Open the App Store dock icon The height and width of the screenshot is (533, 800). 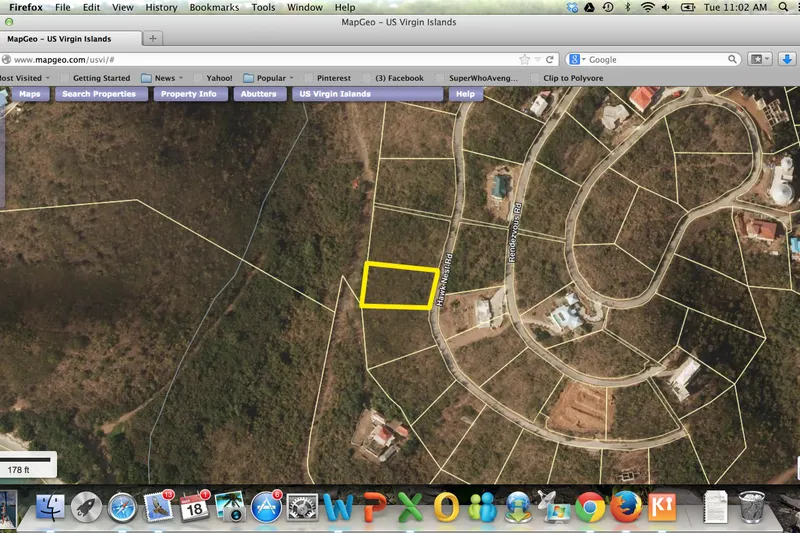[267, 507]
